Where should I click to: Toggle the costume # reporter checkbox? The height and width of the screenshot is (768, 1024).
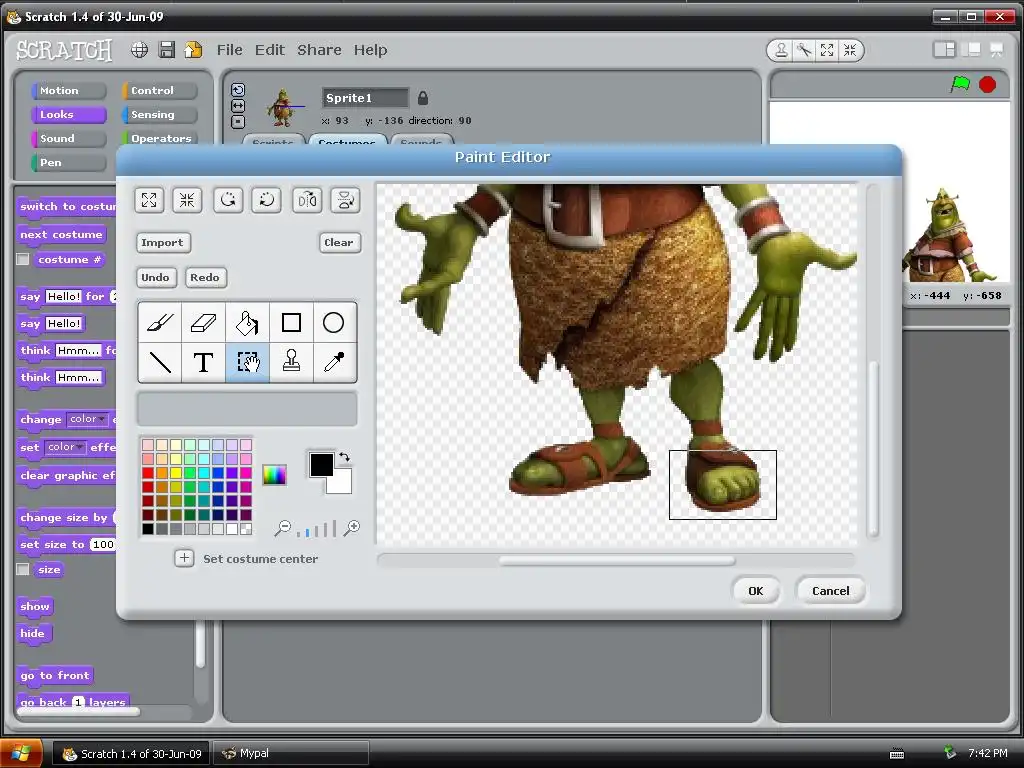click(x=23, y=259)
